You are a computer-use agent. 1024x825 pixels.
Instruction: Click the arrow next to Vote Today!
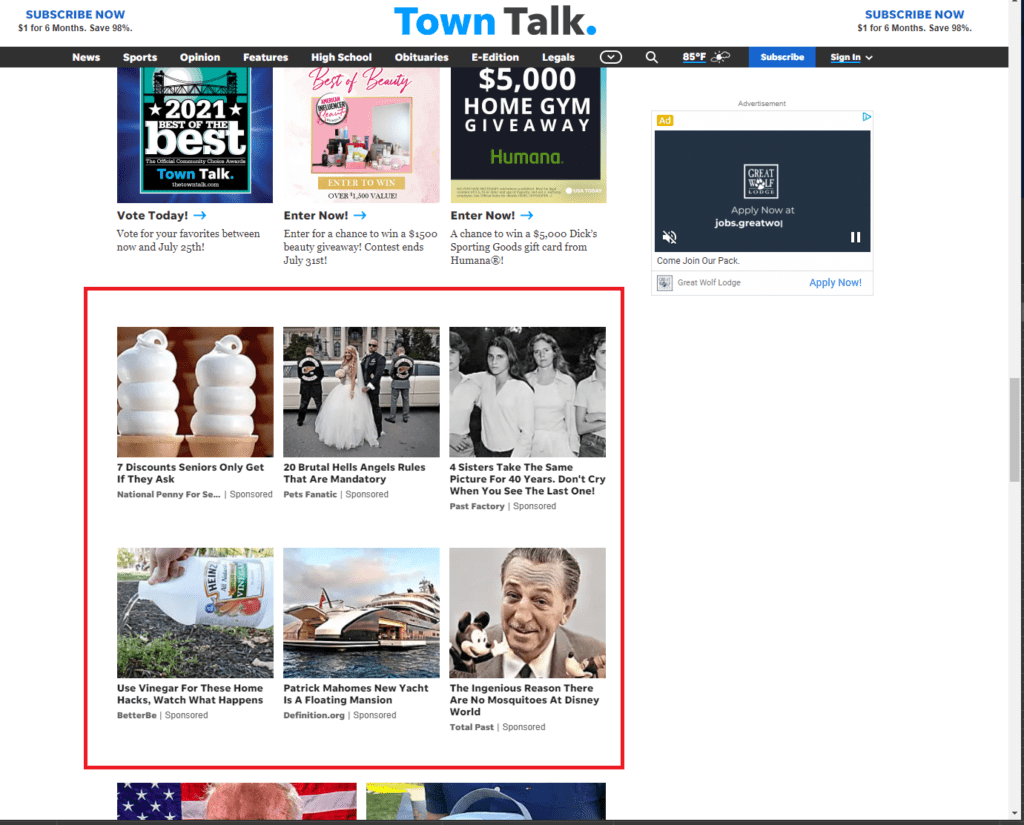coord(200,215)
